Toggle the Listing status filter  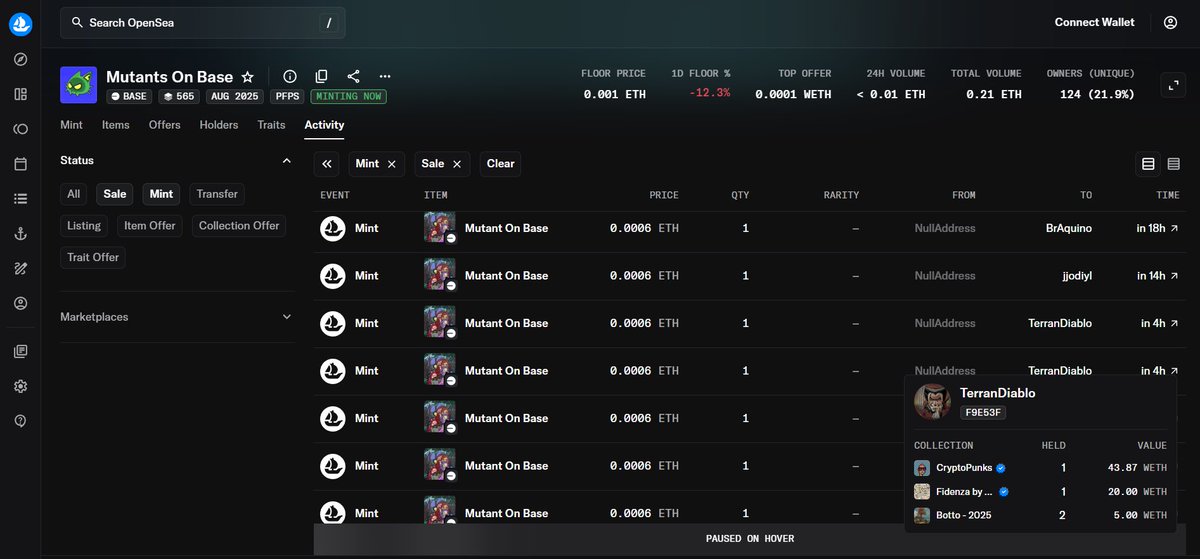pyautogui.click(x=84, y=226)
